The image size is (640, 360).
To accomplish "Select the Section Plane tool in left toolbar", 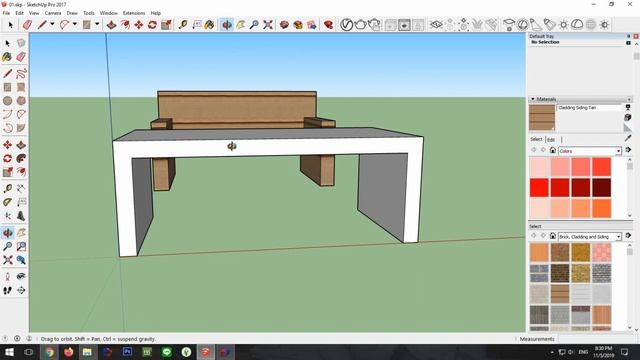I will [21, 290].
